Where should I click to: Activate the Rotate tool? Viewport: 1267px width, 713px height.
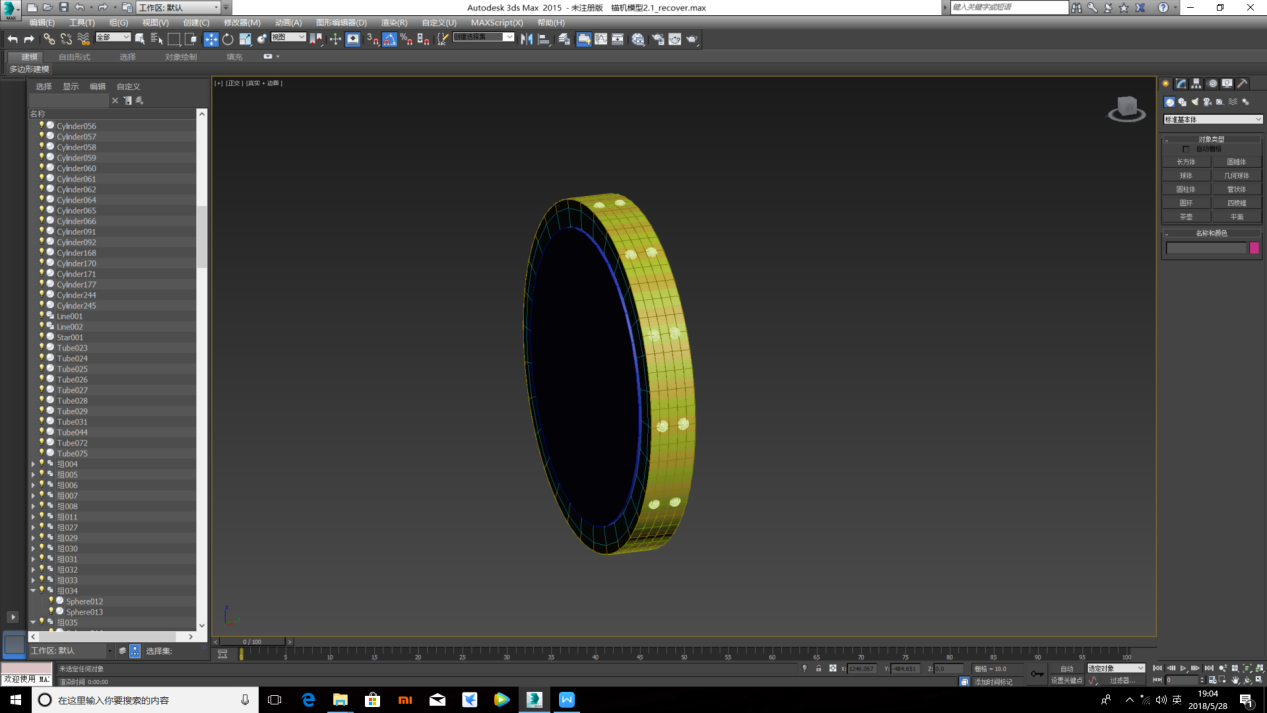tap(228, 39)
